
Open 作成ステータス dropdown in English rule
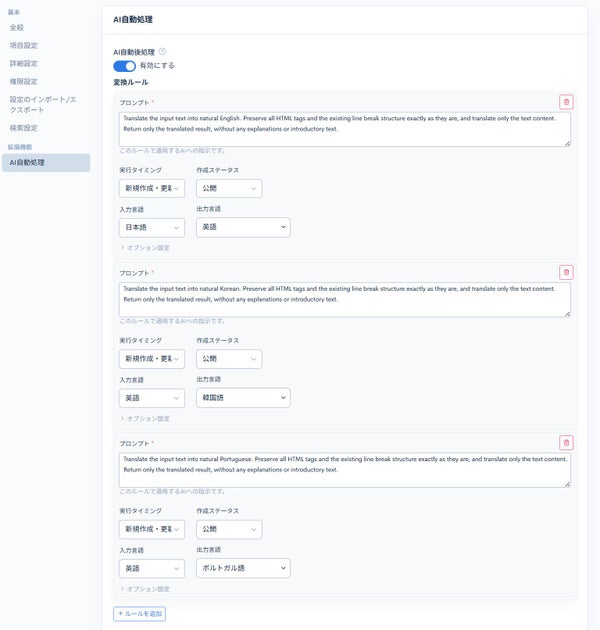click(x=229, y=188)
